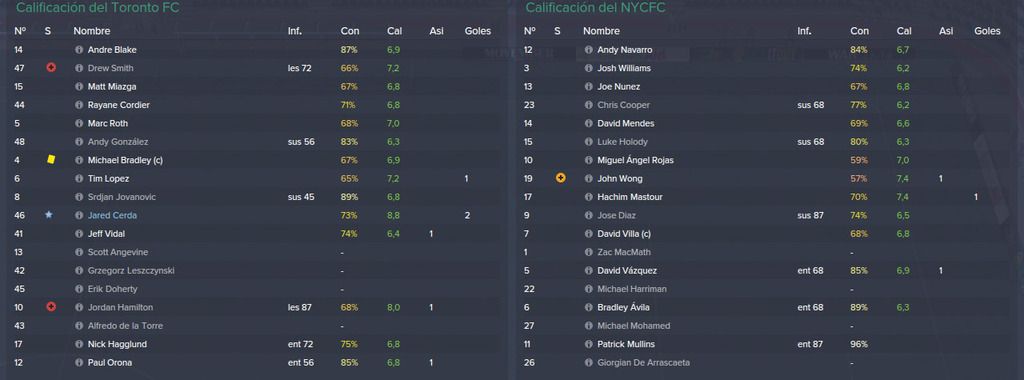Click info icon next to David Villa
Image resolution: width=1024 pixels, height=380 pixels.
[588, 234]
